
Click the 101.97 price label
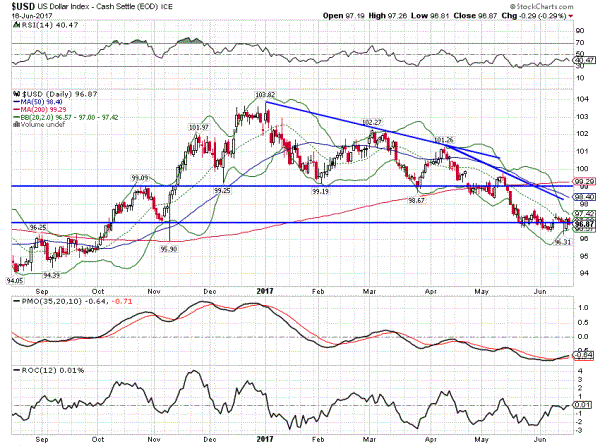point(198,128)
